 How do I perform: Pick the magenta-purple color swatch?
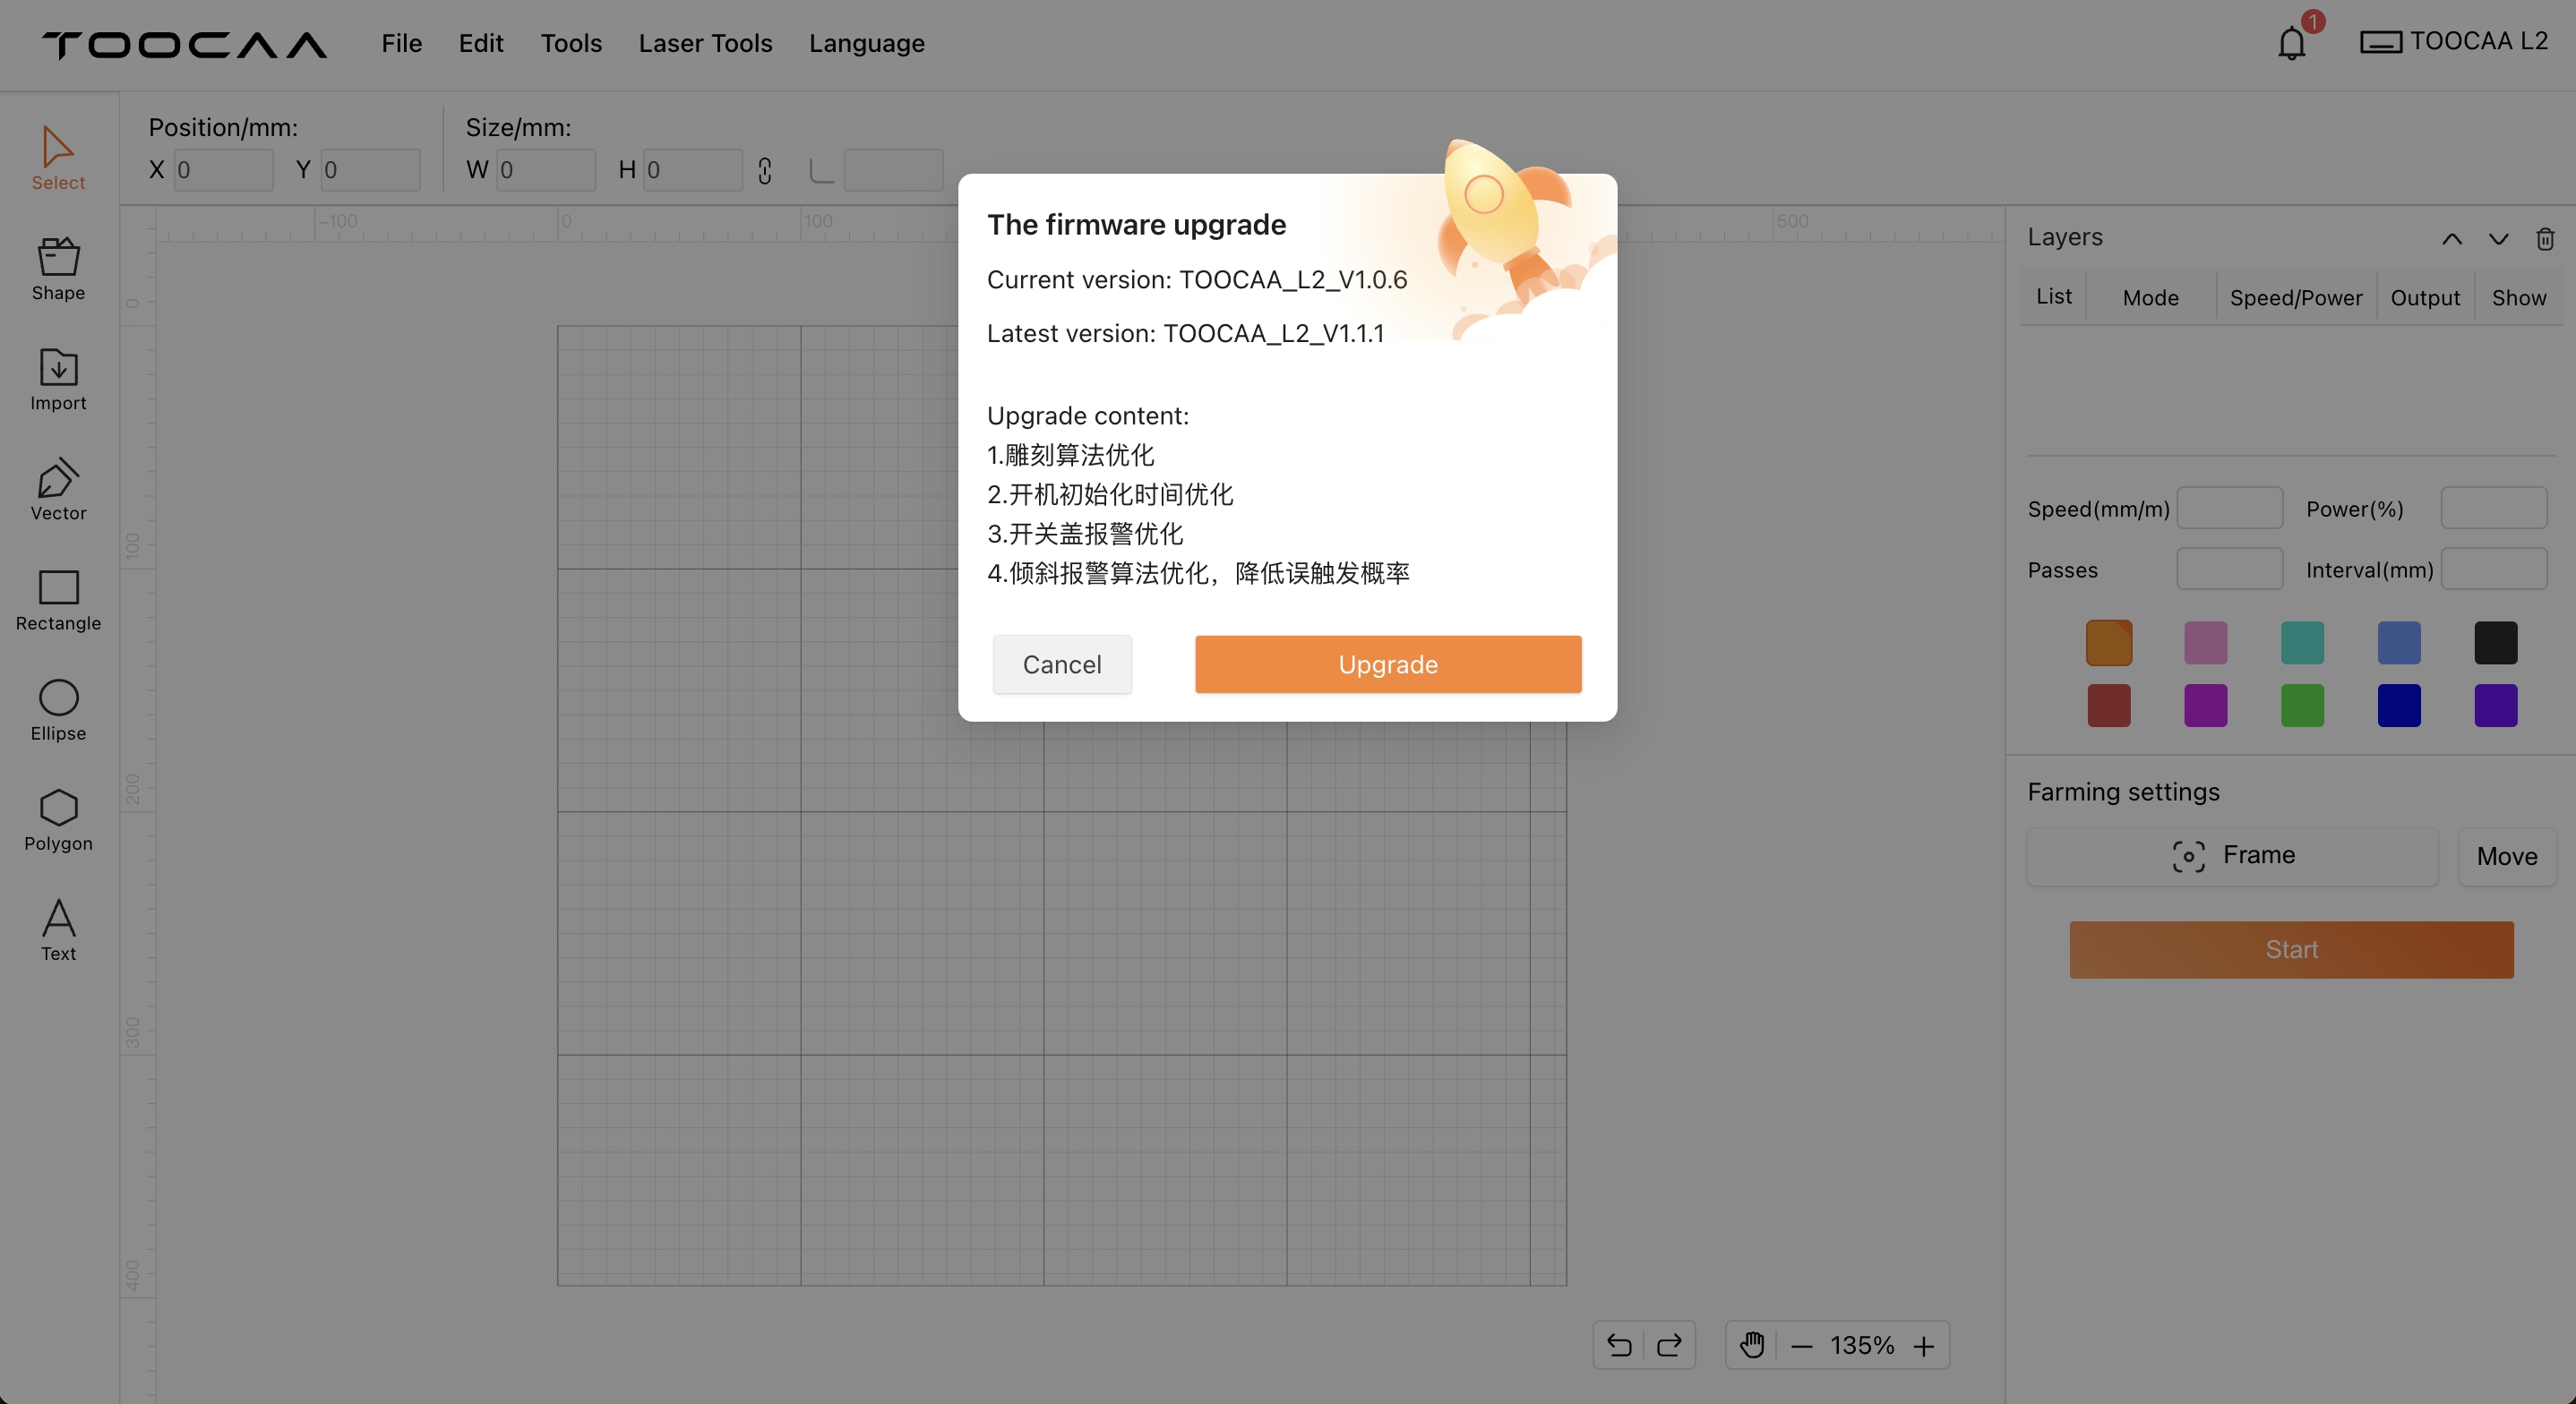2205,706
